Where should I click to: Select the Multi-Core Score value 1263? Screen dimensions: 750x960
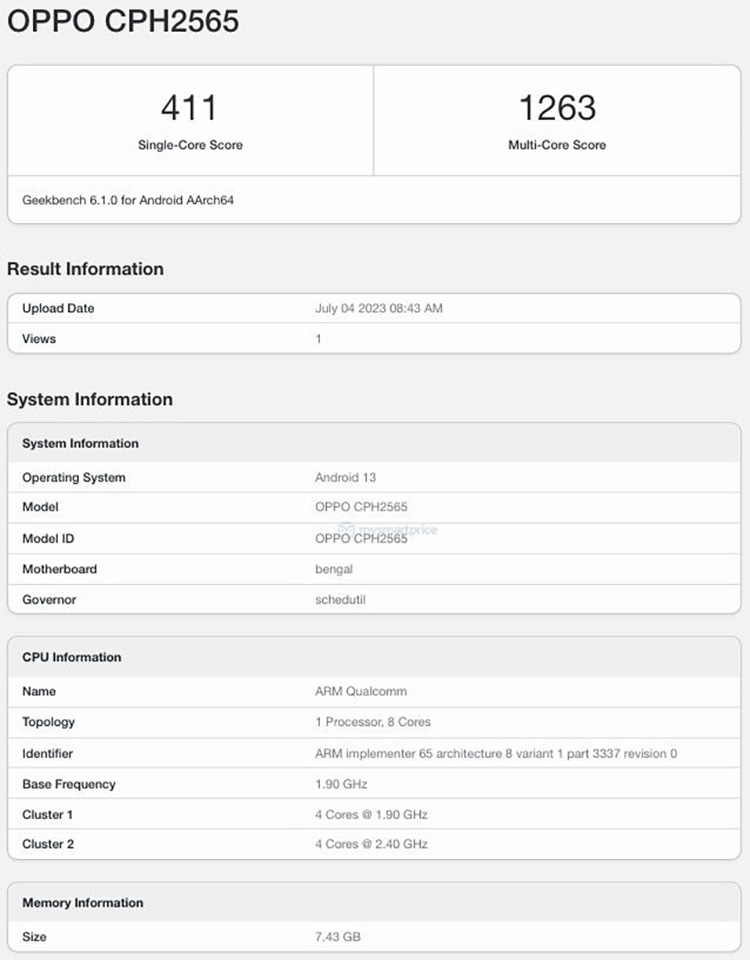pyautogui.click(x=558, y=107)
